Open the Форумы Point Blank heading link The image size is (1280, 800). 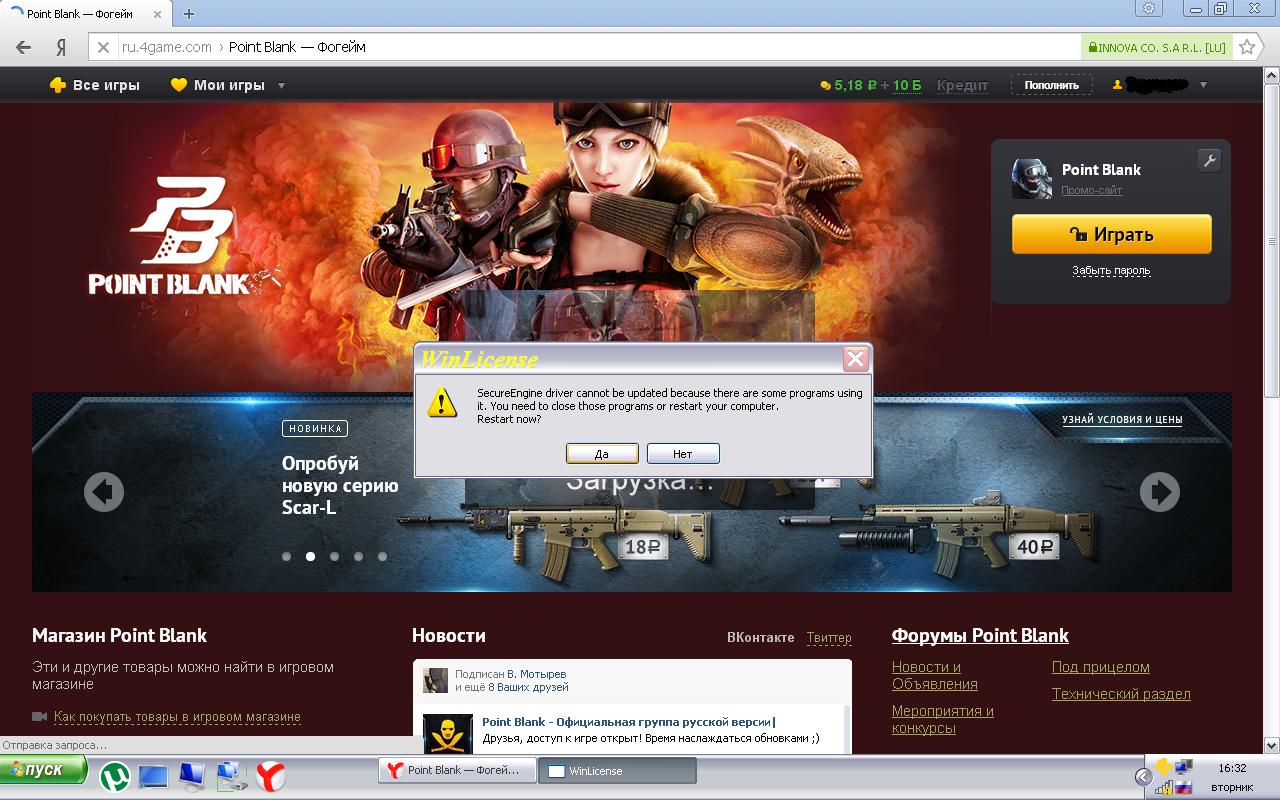980,635
